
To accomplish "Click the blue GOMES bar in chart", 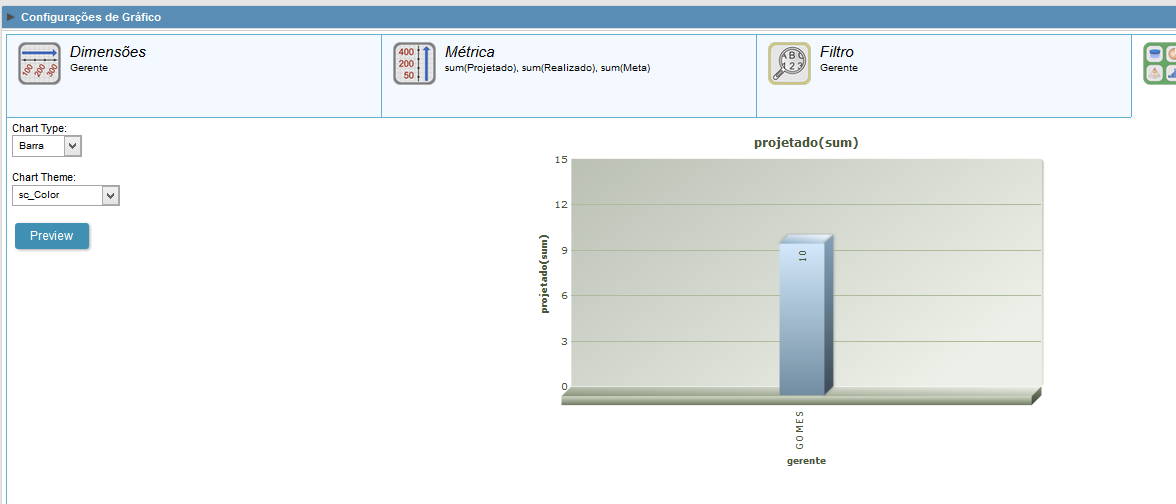I will [803, 318].
